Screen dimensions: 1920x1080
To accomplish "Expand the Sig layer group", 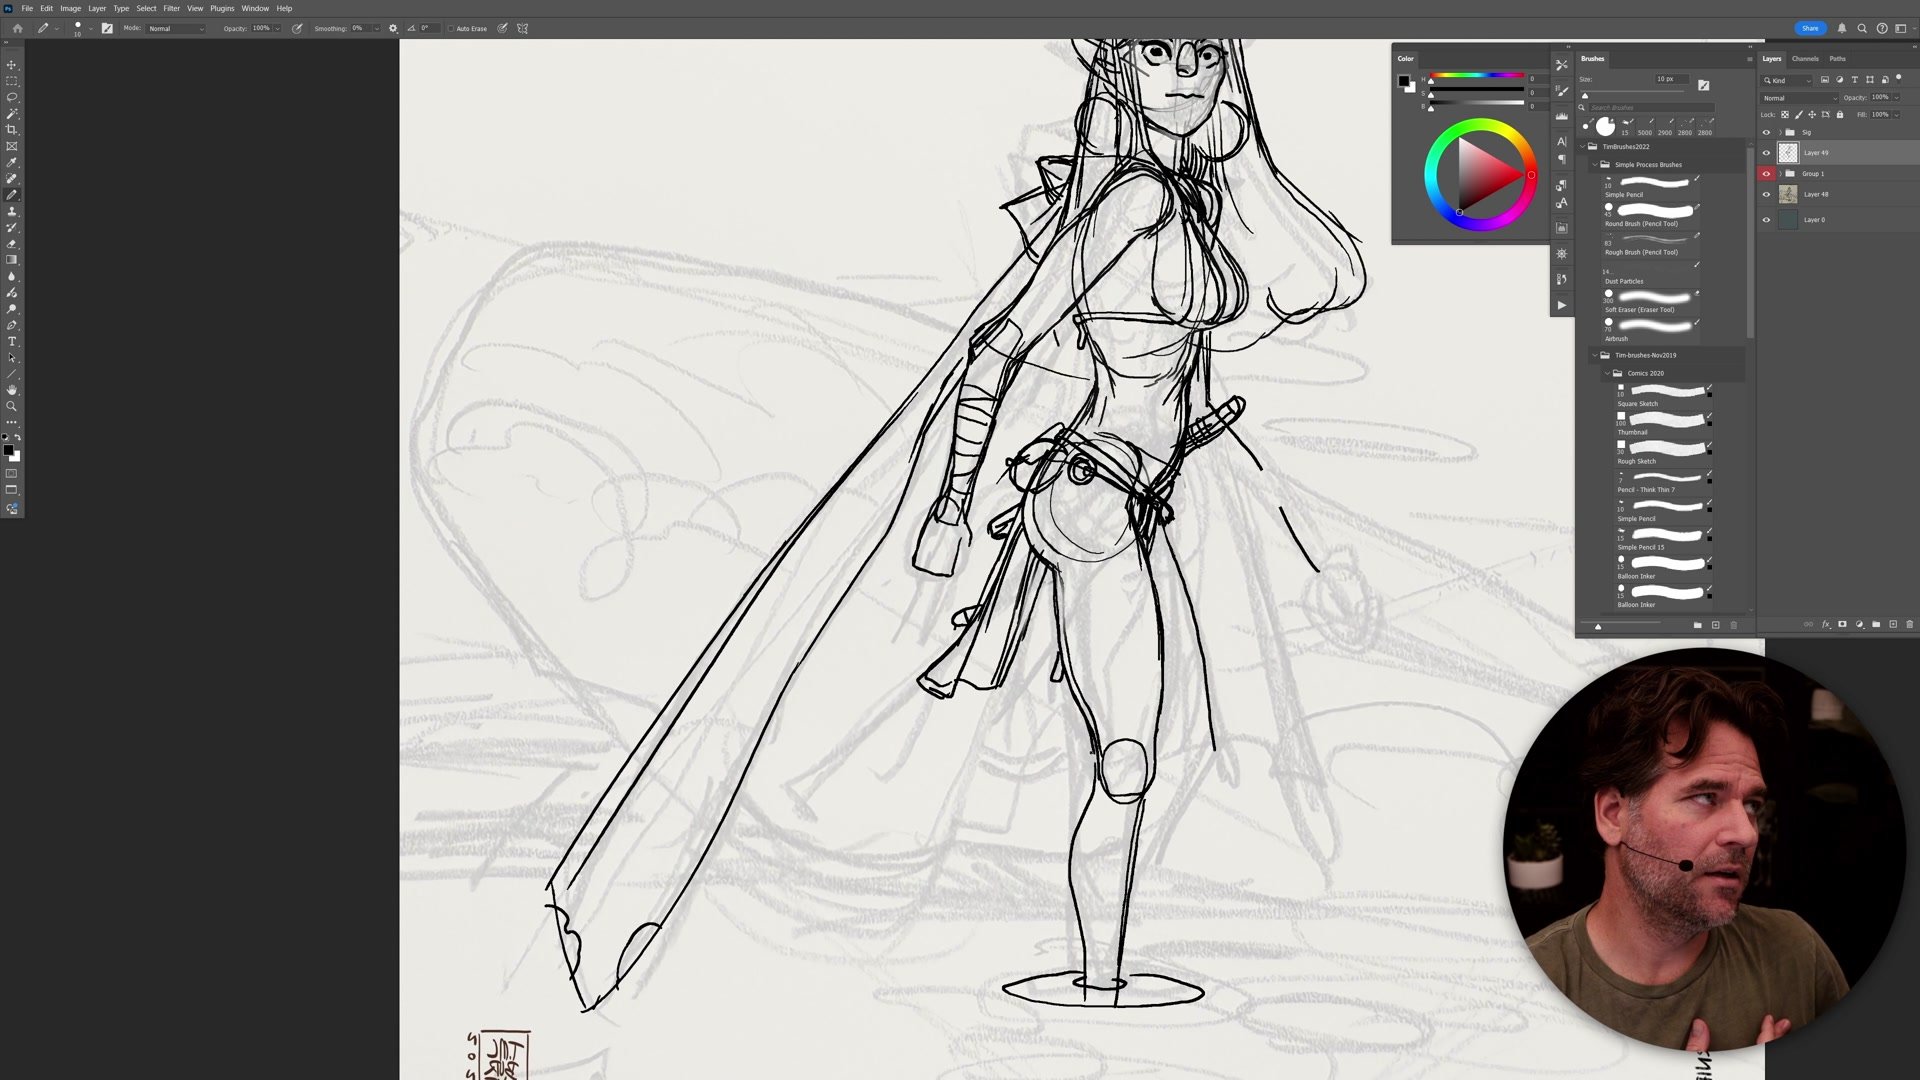I will (1779, 132).
